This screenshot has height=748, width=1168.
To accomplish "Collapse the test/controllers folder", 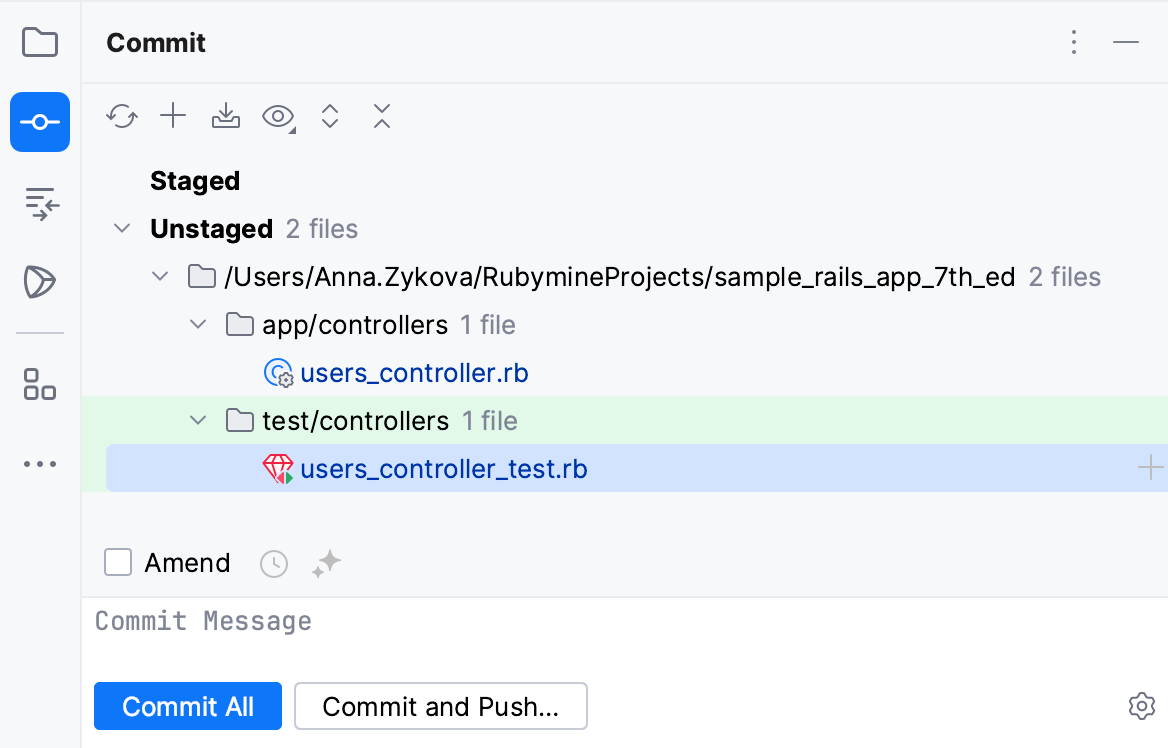I will 198,421.
